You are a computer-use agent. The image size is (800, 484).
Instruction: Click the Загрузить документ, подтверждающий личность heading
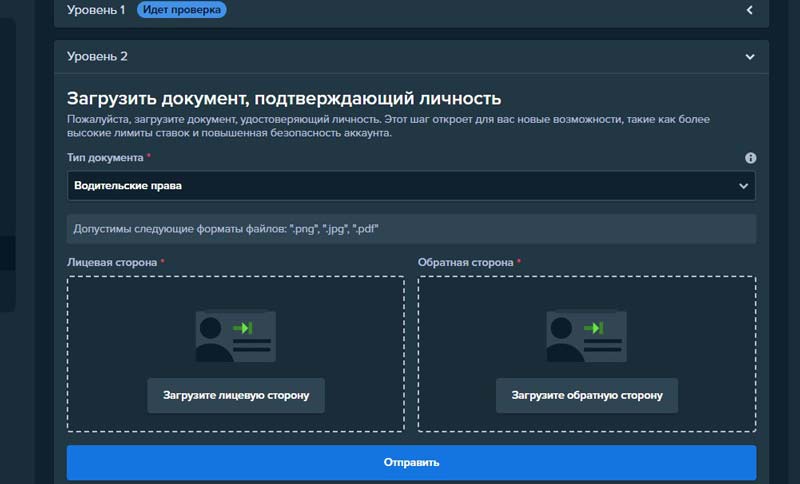pyautogui.click(x=284, y=98)
